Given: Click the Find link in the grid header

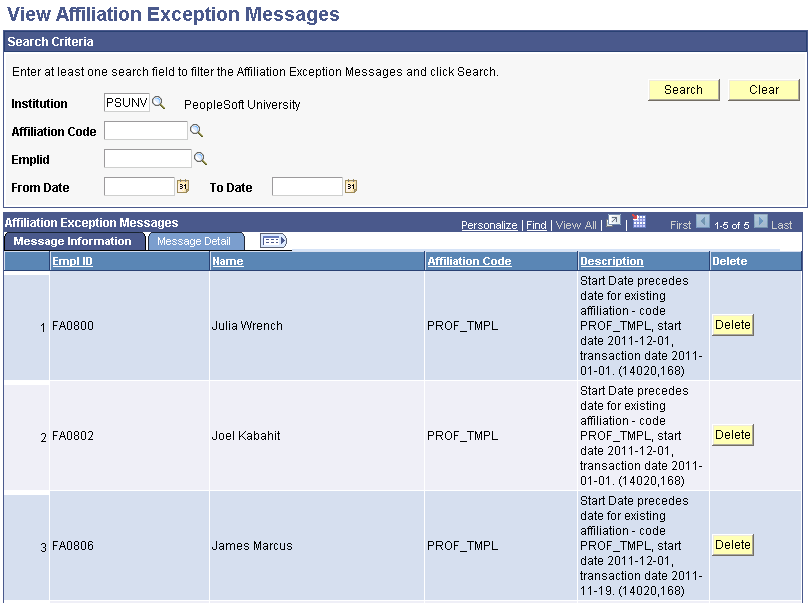Looking at the screenshot, I should [x=536, y=224].
